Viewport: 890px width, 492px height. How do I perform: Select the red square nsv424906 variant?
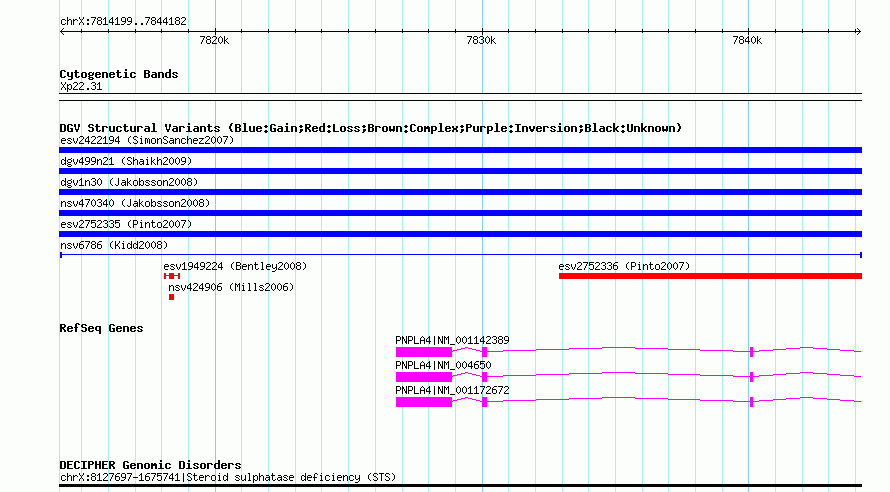[x=171, y=297]
